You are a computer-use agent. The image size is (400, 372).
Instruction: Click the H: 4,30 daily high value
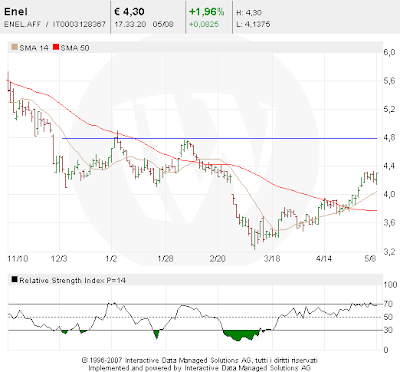tap(249, 13)
